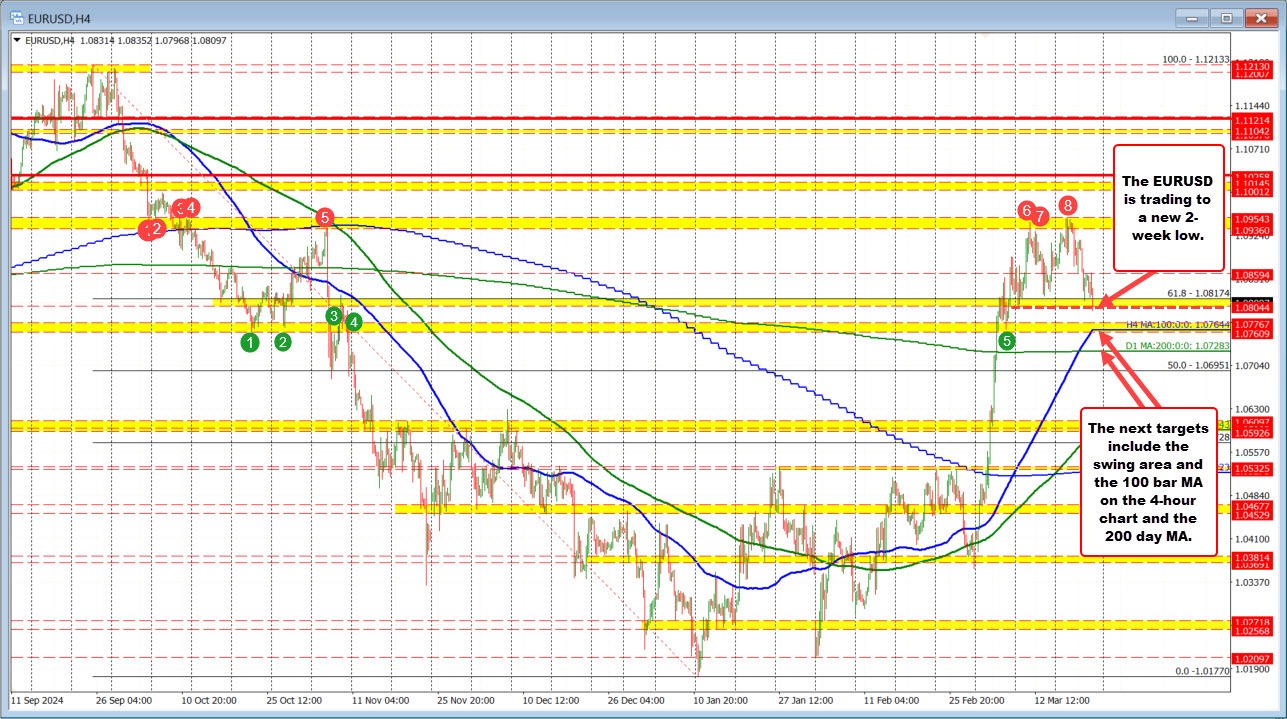Select green marker 3 below the yellow zone
The width and height of the screenshot is (1287, 719).
pyautogui.click(x=333, y=315)
